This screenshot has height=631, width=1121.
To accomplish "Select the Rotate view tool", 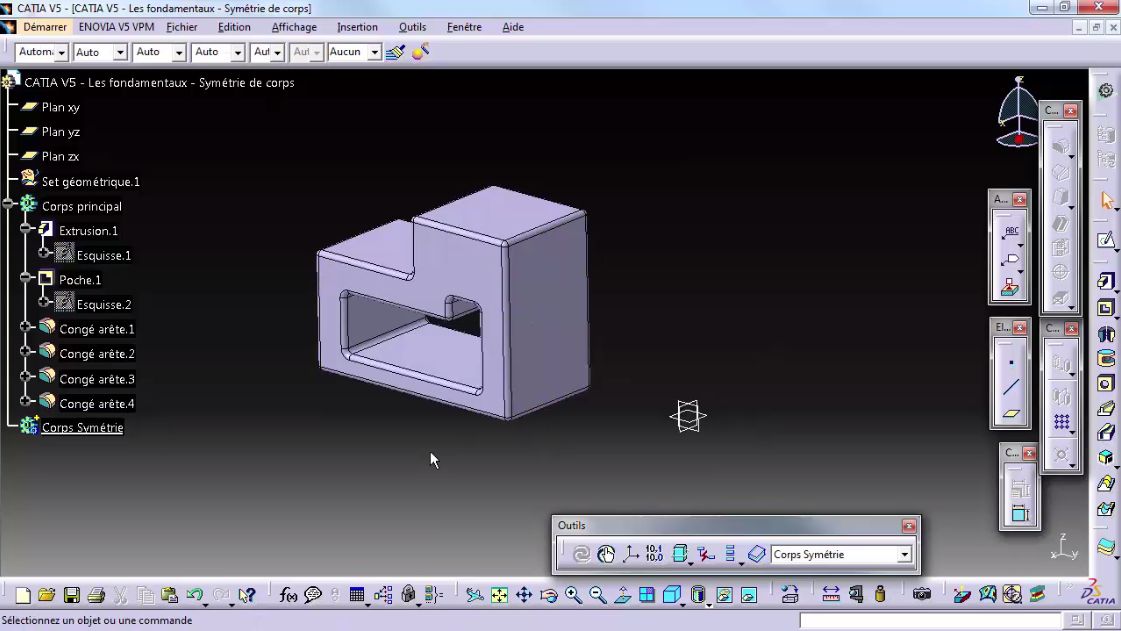I will click(548, 595).
